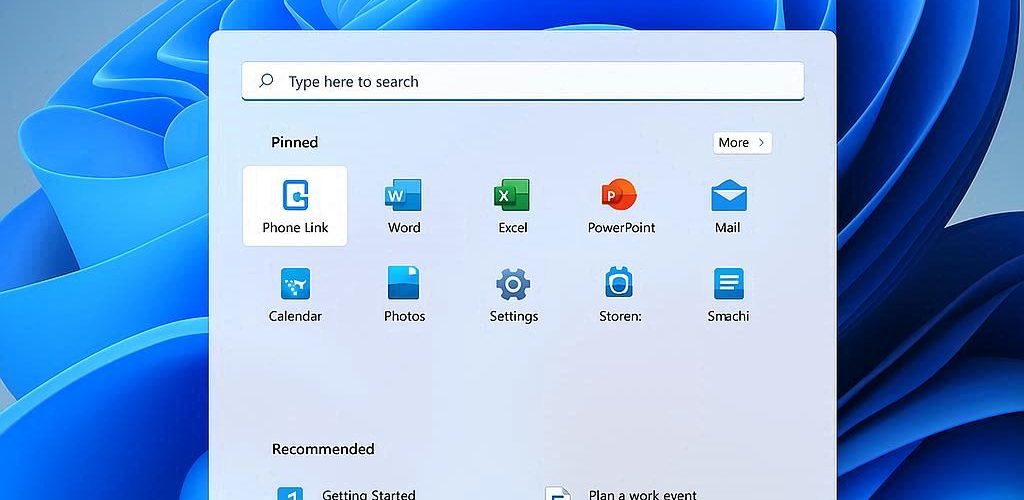Viewport: 1024px width, 500px height.
Task: Open the Calendar pinned app
Action: 295,294
